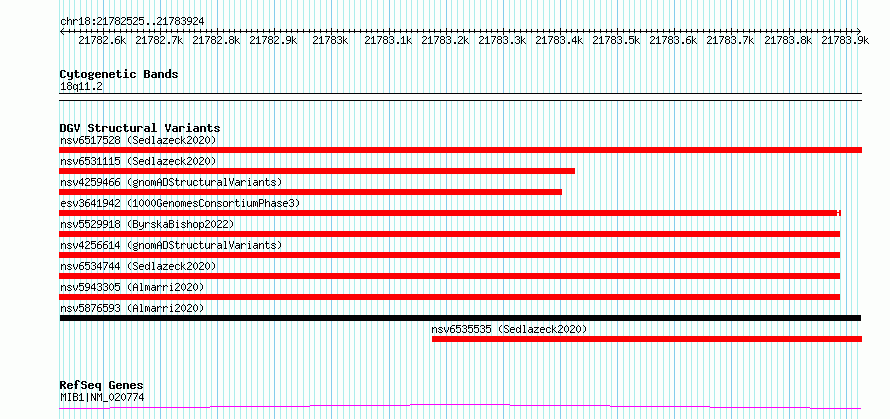Select the nsv4259466 red variant bar
The image size is (890, 419).
tap(310, 192)
